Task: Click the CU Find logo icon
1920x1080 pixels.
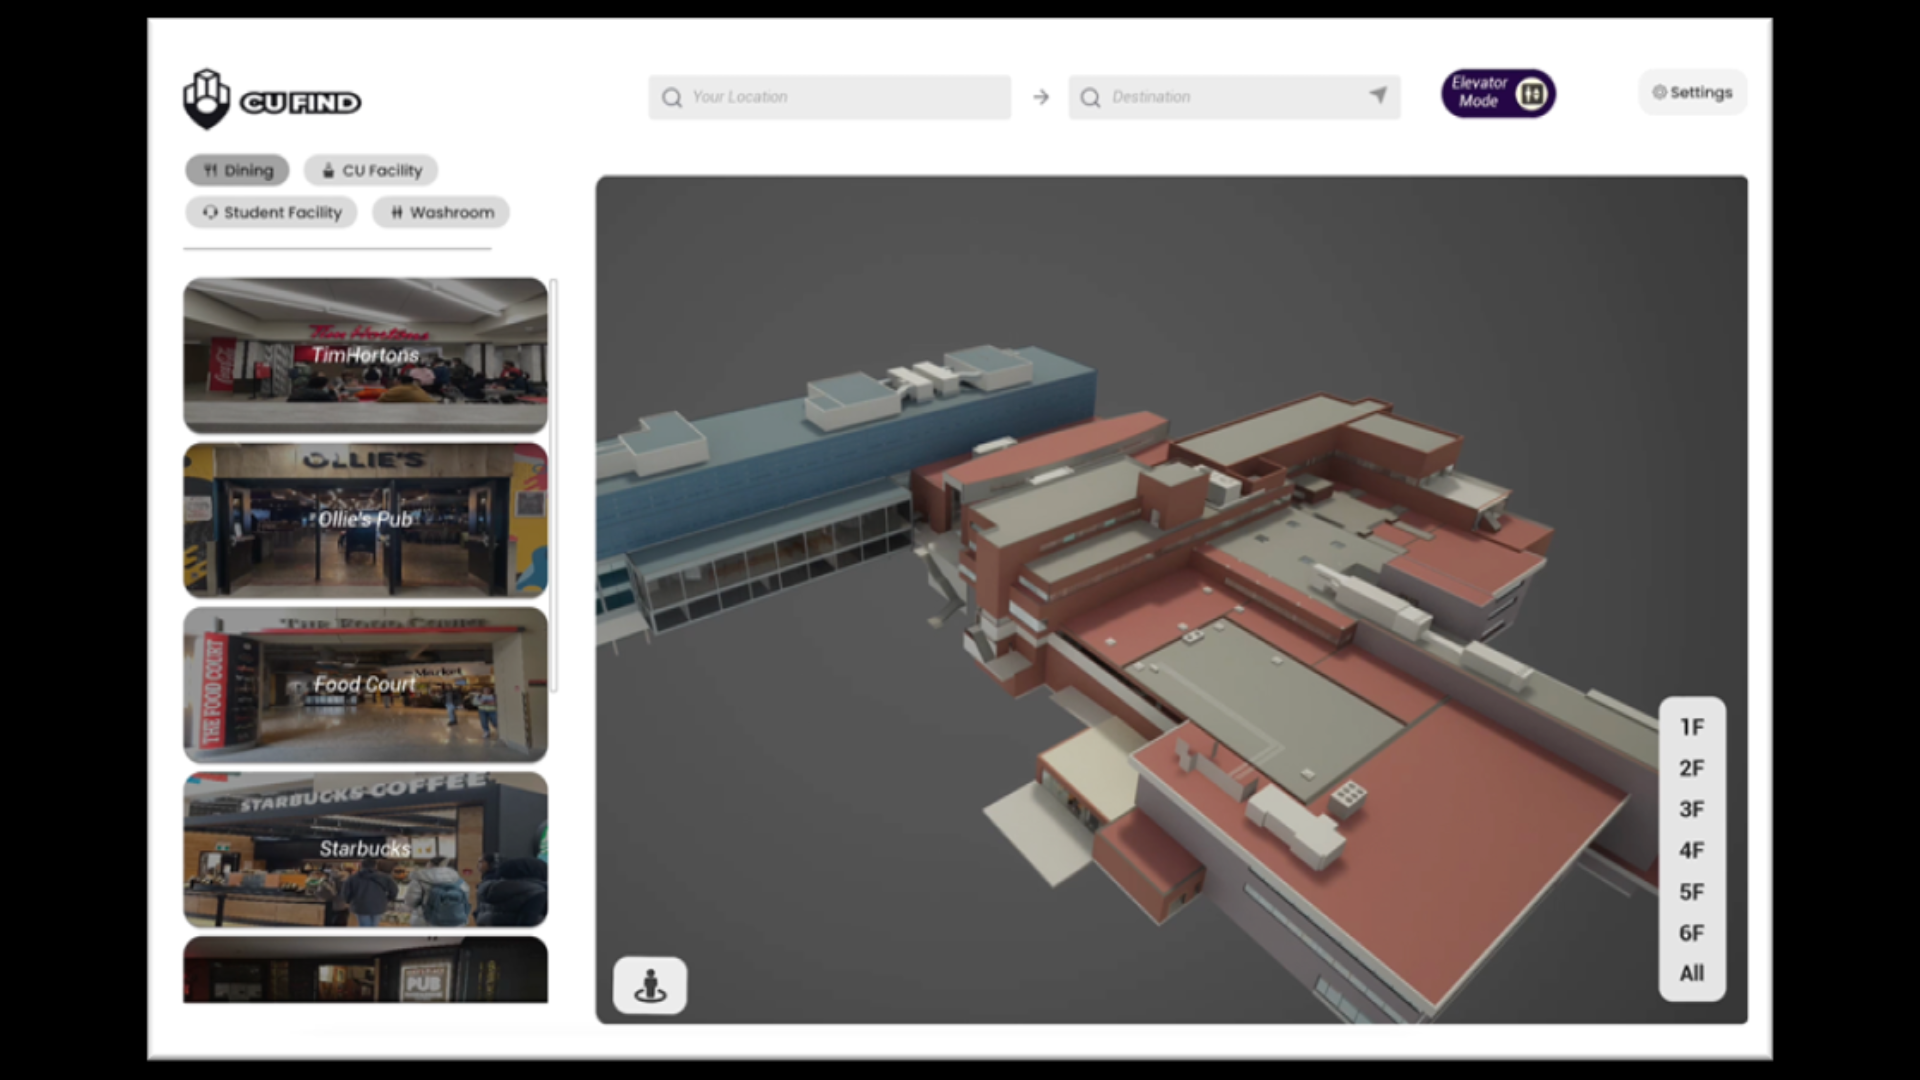Action: (207, 98)
